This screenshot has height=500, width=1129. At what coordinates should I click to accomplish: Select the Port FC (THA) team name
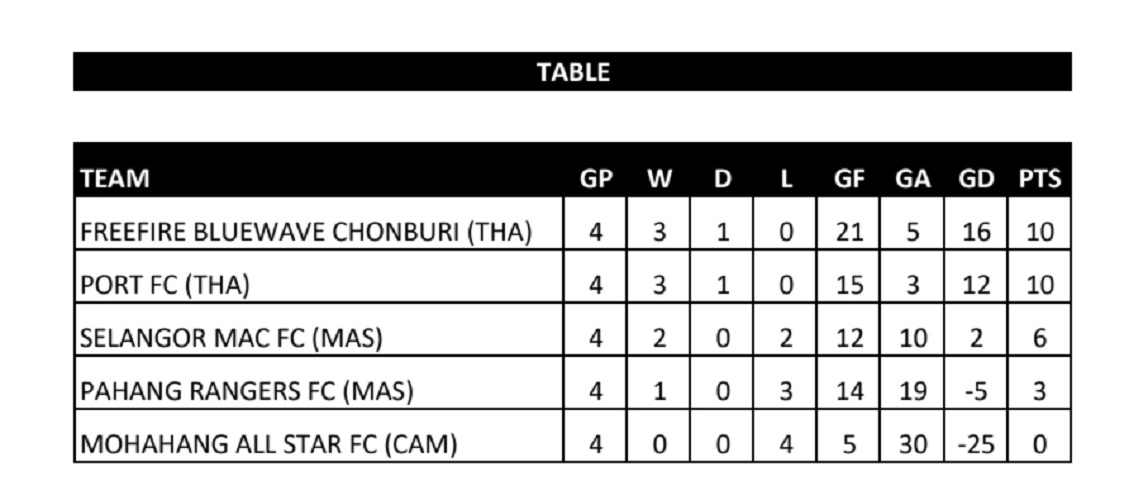tap(165, 285)
